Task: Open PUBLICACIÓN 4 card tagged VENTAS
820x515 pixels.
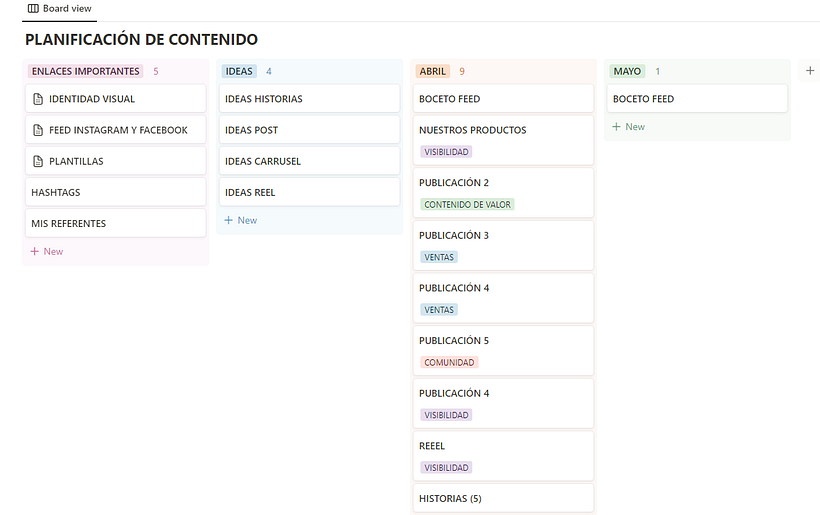Action: (x=504, y=298)
